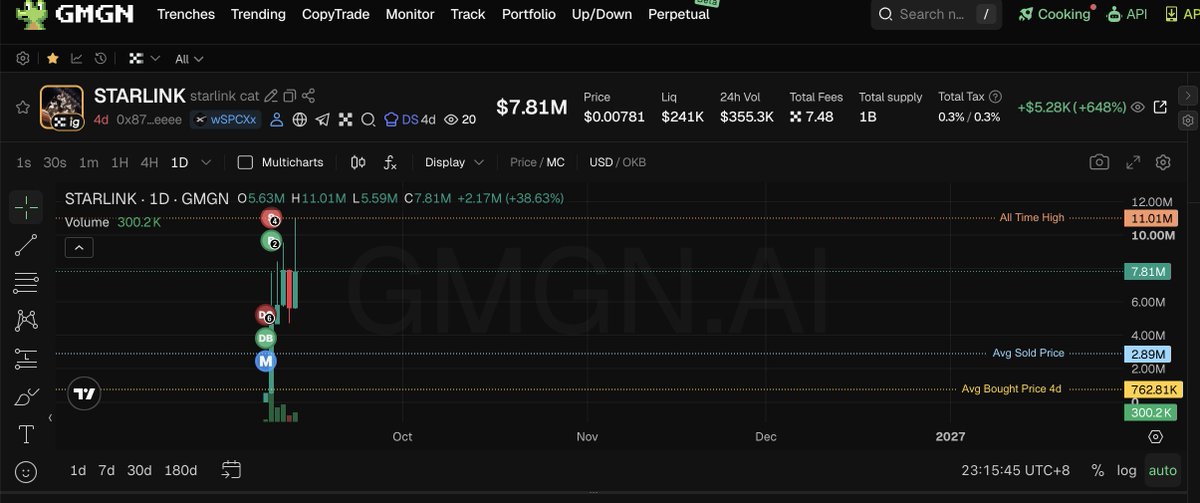
Task: Open the token website globe icon
Action: [x=299, y=120]
